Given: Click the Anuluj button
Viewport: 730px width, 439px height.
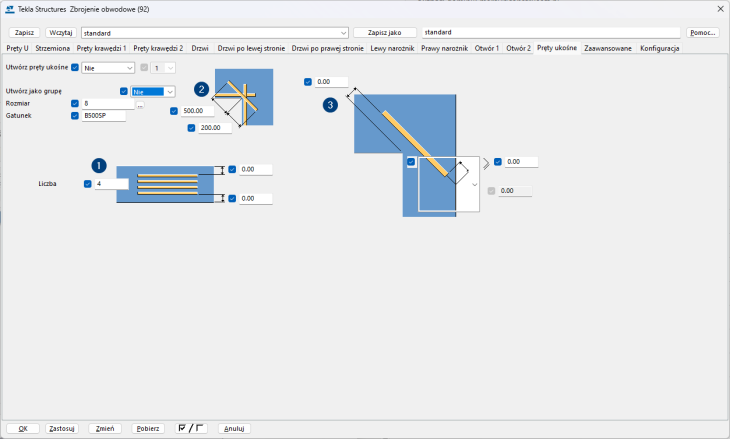Looking at the screenshot, I should [x=234, y=428].
